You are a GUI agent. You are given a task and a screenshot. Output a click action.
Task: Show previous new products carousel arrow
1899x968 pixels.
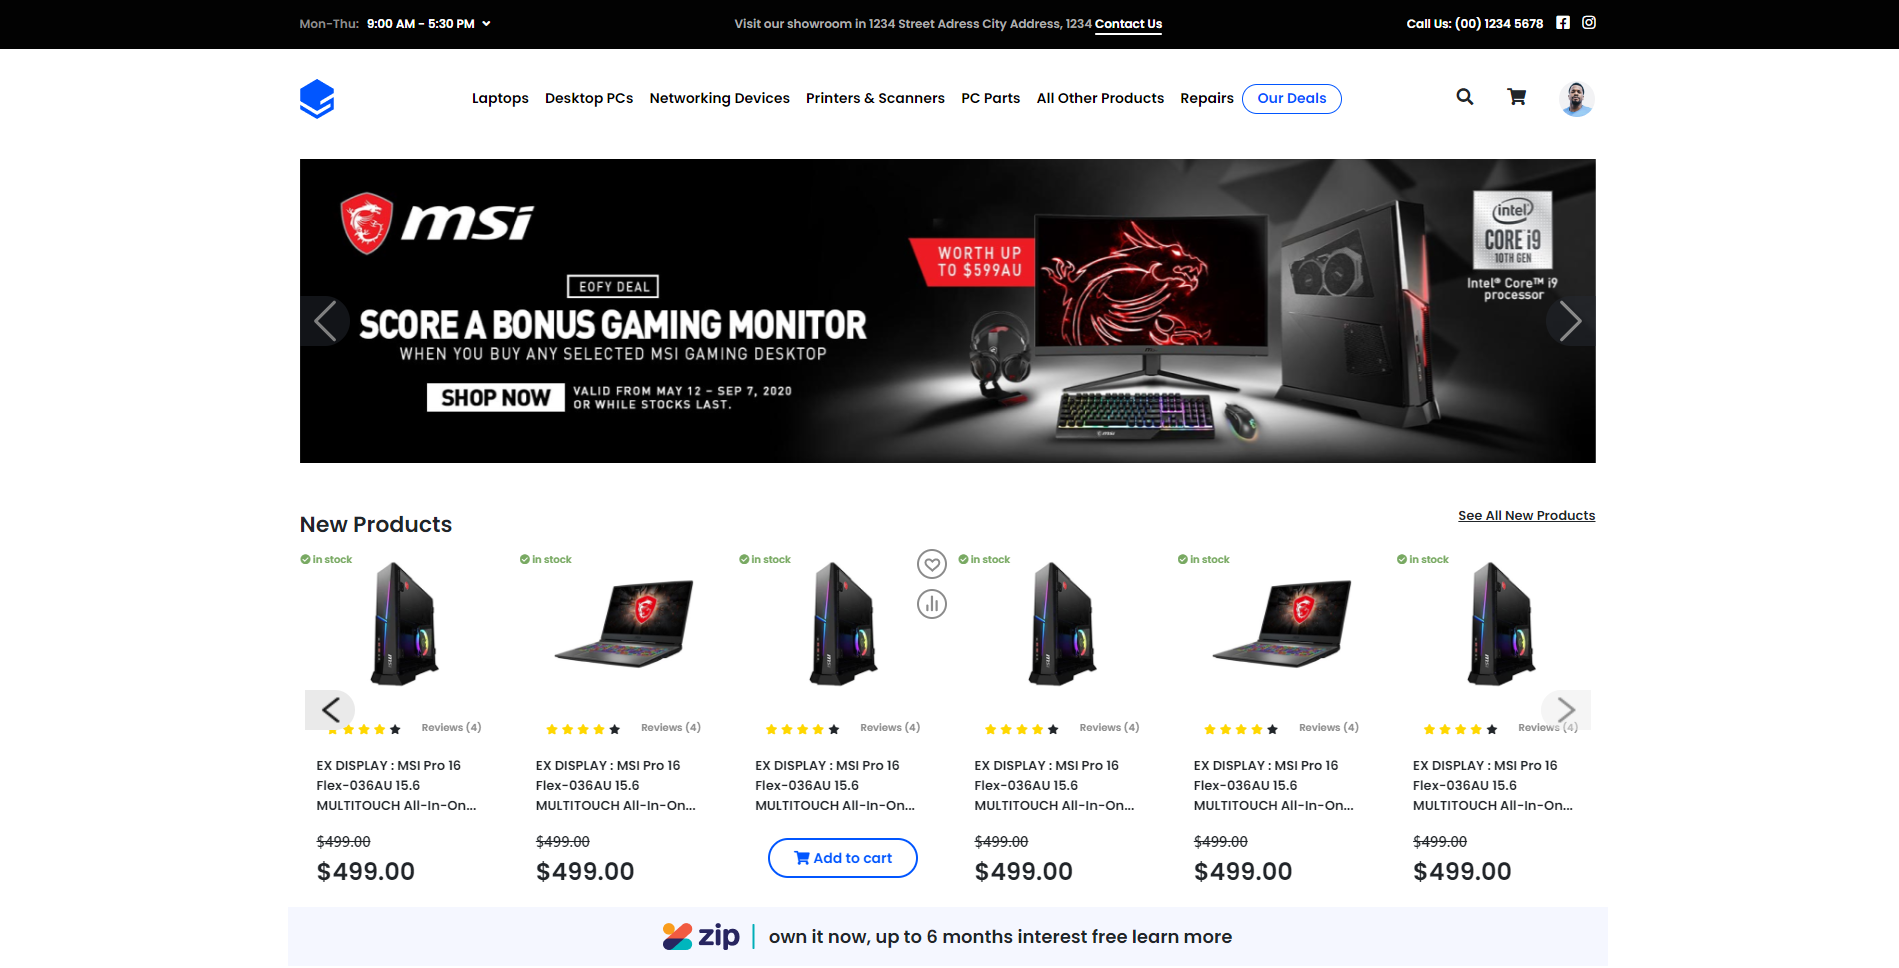330,710
